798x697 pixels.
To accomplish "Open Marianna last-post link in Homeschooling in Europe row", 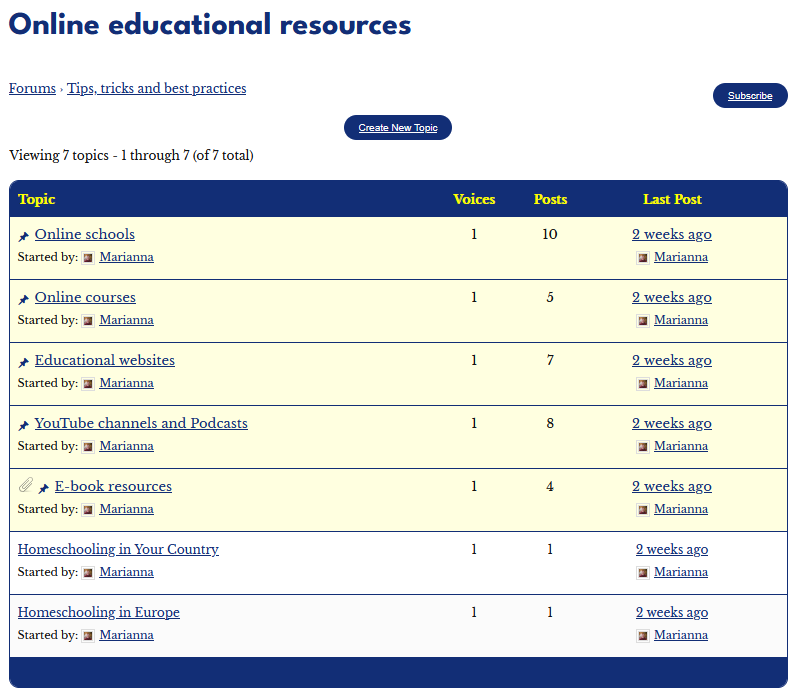I will click(x=681, y=636).
